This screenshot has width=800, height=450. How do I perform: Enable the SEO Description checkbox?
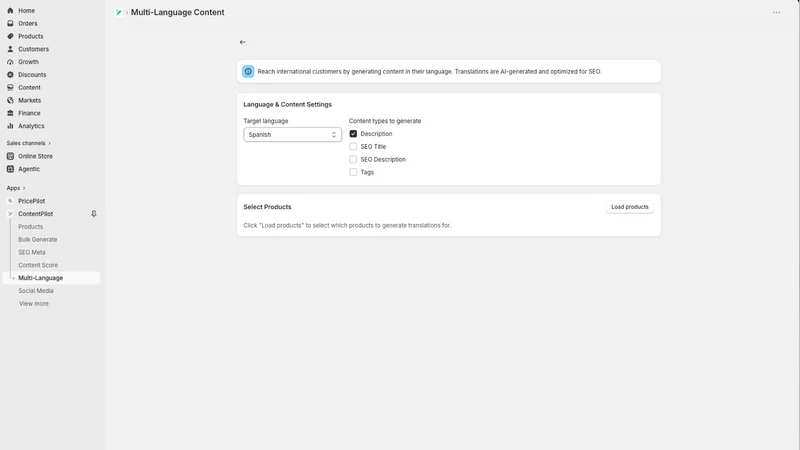tap(353, 159)
